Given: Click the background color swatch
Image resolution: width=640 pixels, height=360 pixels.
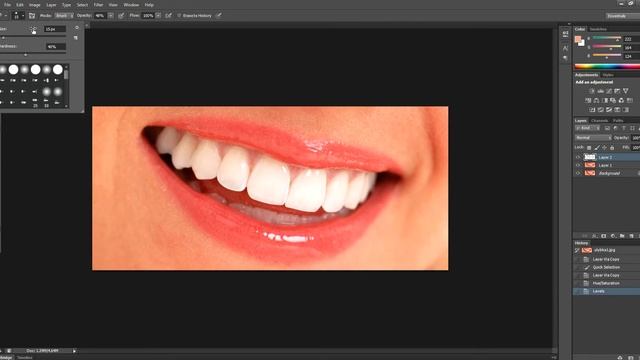Looking at the screenshot, I should pyautogui.click(x=582, y=43).
